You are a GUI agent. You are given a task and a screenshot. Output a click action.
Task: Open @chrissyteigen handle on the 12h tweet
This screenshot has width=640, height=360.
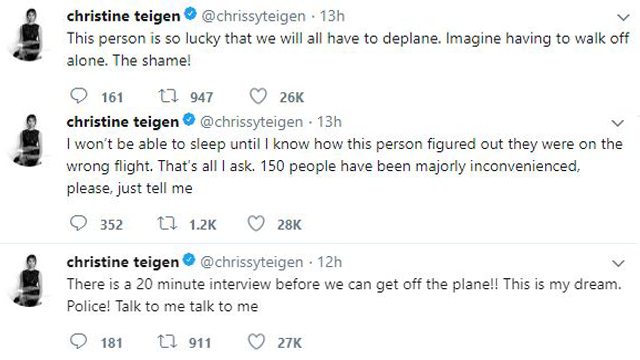251,262
